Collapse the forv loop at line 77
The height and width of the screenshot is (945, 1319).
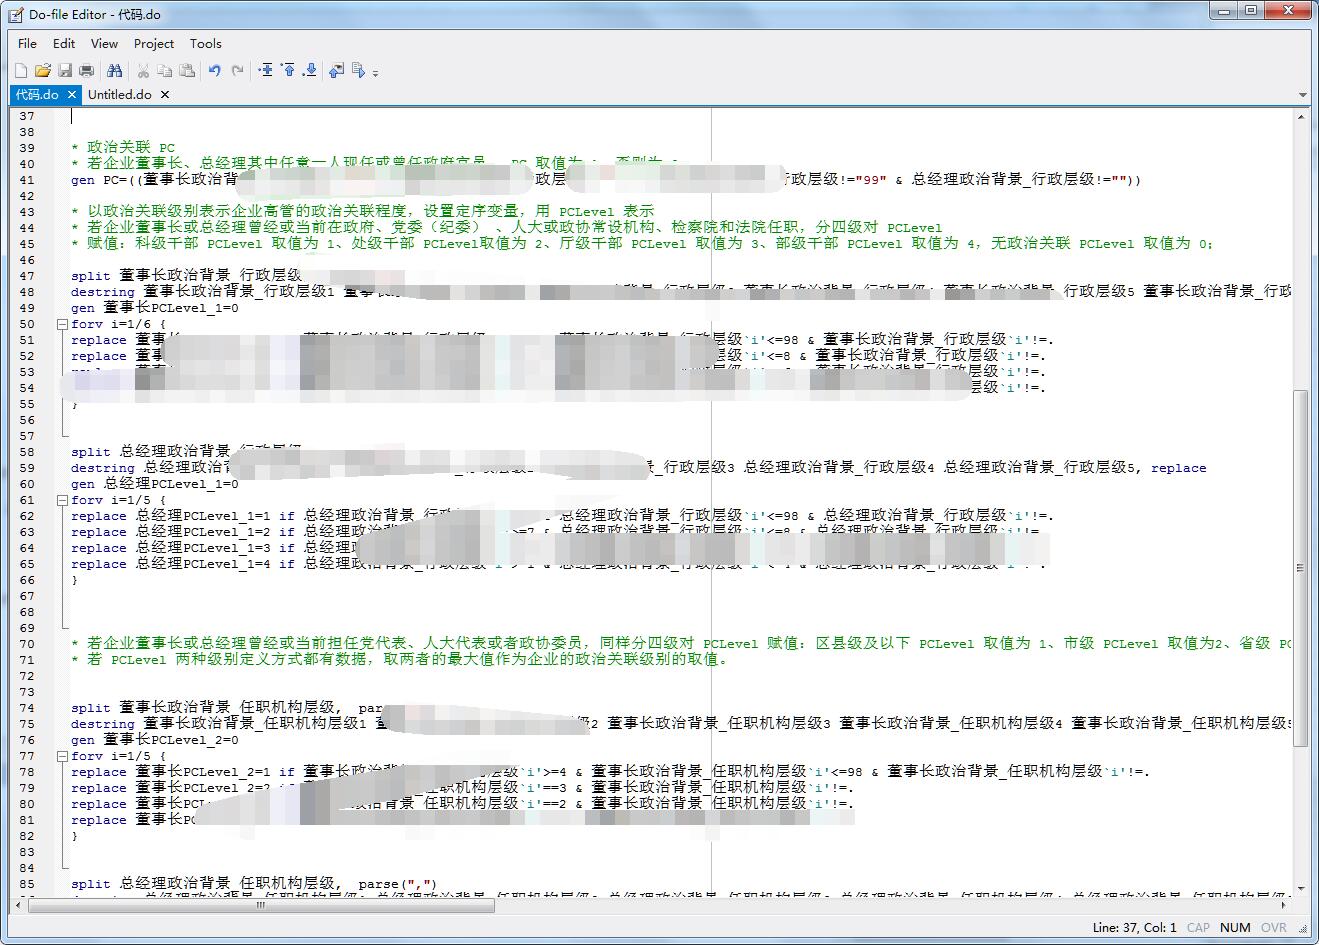point(62,756)
